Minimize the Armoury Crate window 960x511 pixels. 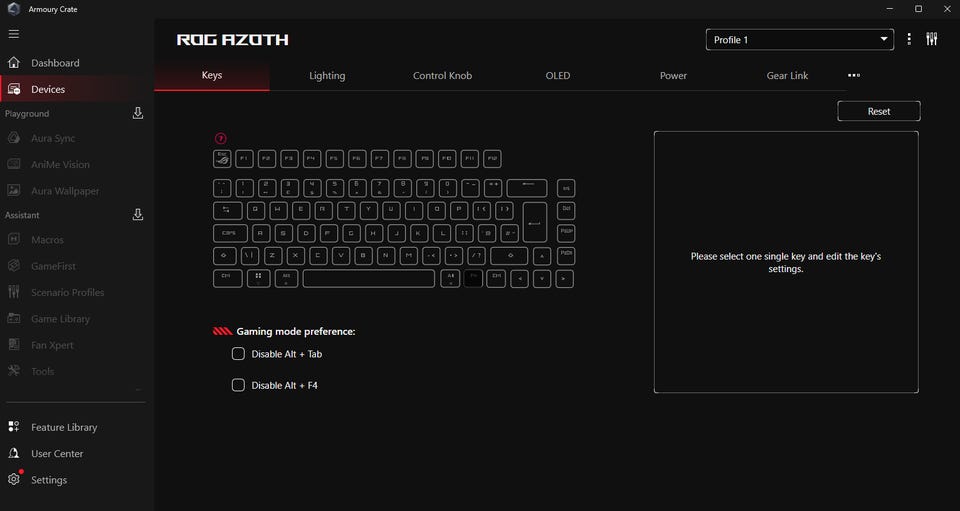click(x=890, y=9)
